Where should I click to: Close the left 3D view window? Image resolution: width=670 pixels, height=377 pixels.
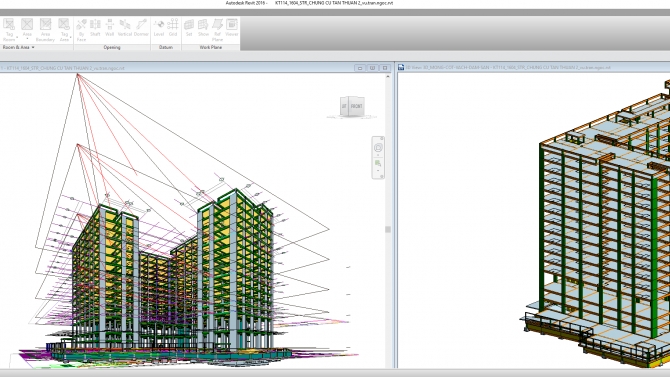pyautogui.click(x=385, y=68)
